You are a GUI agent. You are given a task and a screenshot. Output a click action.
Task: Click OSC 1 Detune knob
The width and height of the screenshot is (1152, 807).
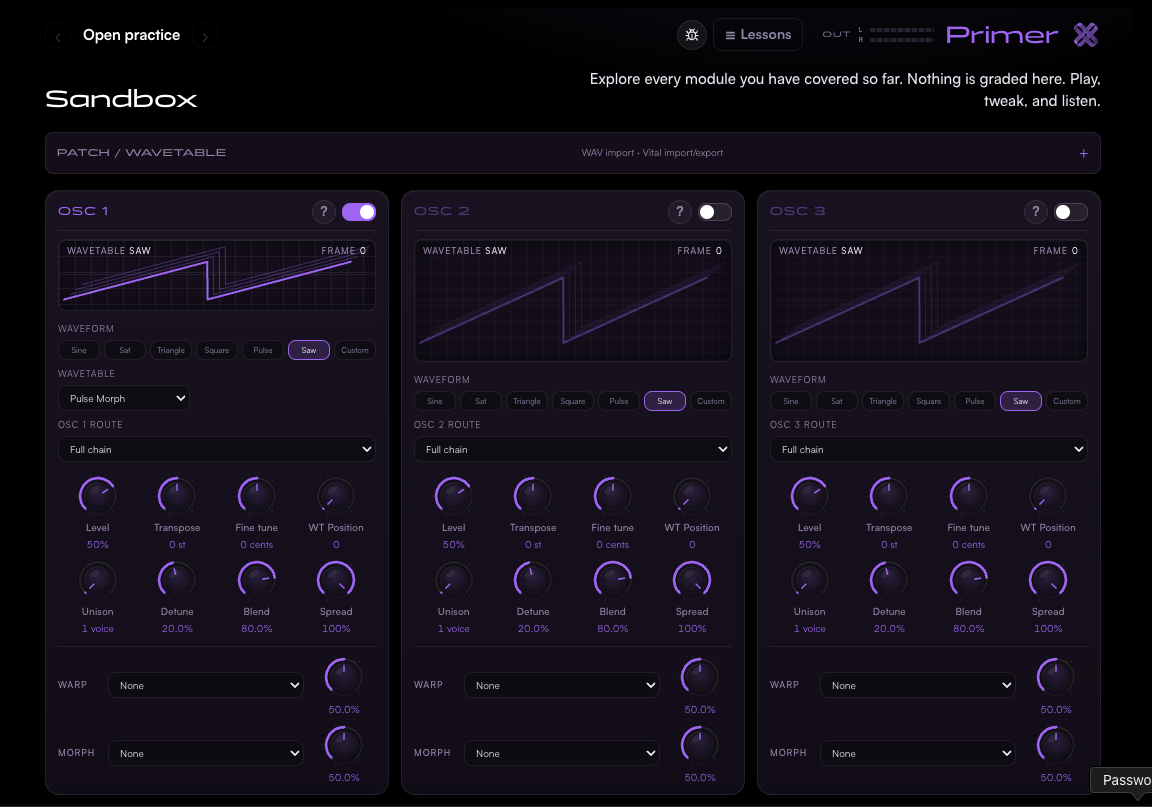(177, 580)
